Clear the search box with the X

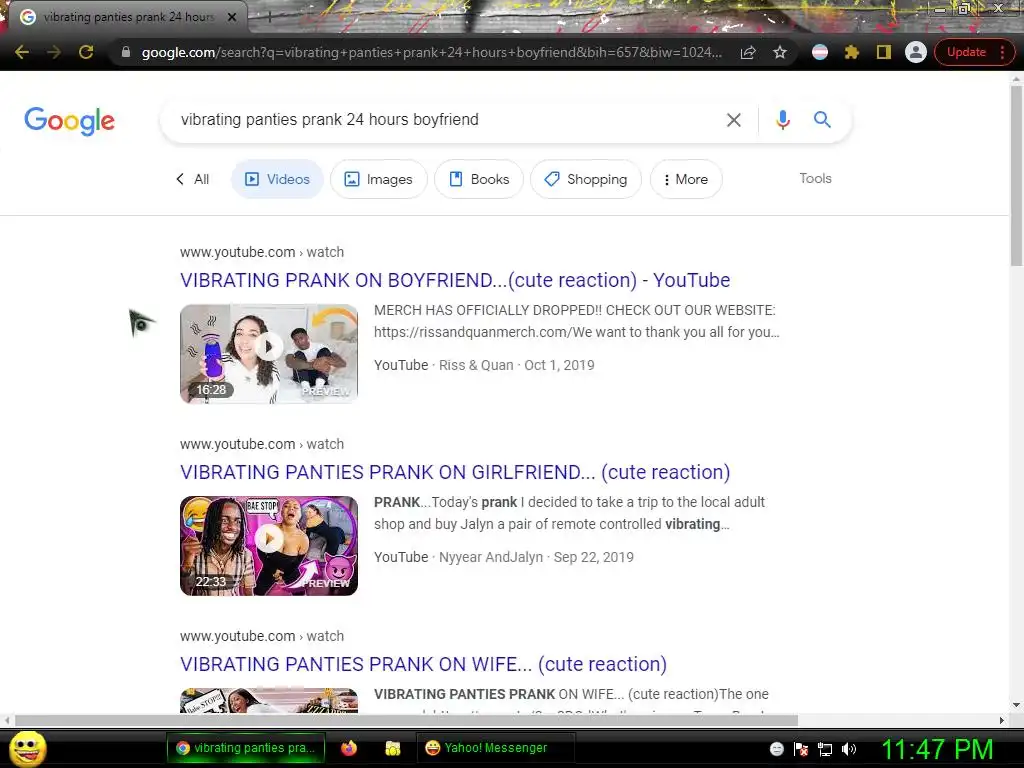pyautogui.click(x=733, y=120)
